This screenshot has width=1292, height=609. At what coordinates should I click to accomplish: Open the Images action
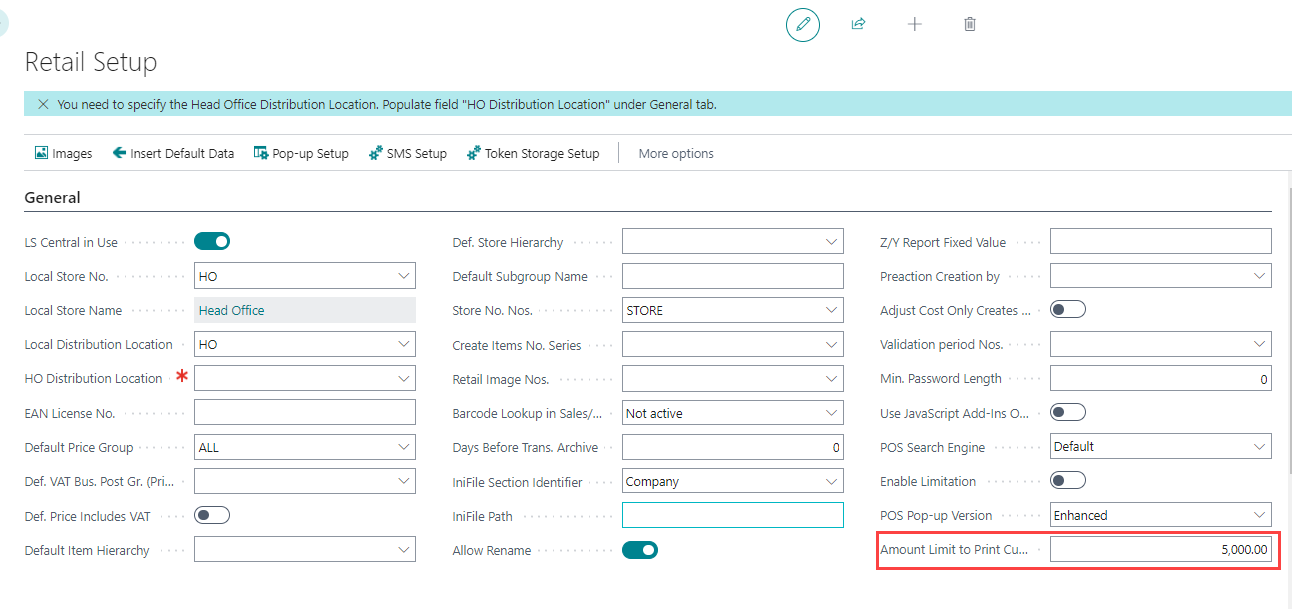pos(63,153)
